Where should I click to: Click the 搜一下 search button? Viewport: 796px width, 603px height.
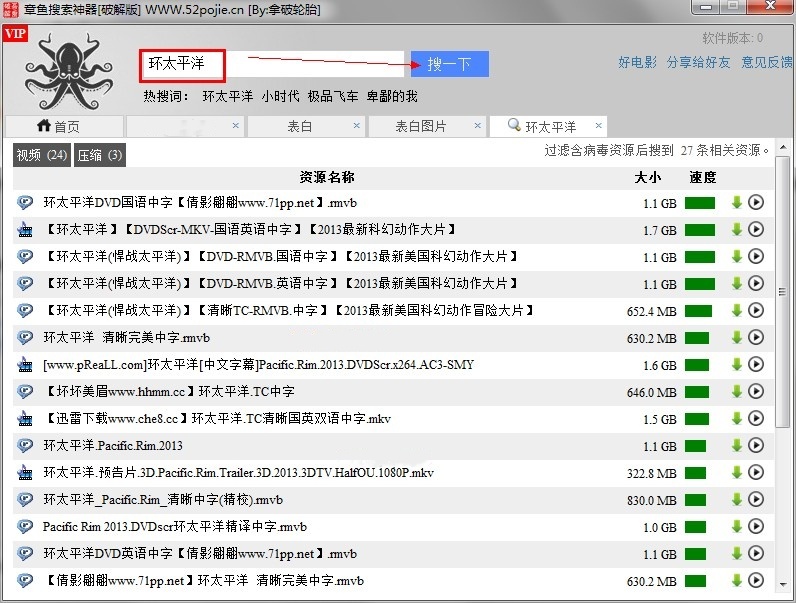tap(449, 64)
